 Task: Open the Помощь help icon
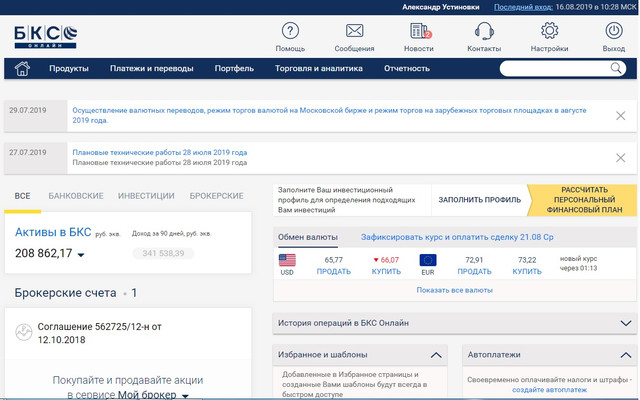tap(290, 31)
